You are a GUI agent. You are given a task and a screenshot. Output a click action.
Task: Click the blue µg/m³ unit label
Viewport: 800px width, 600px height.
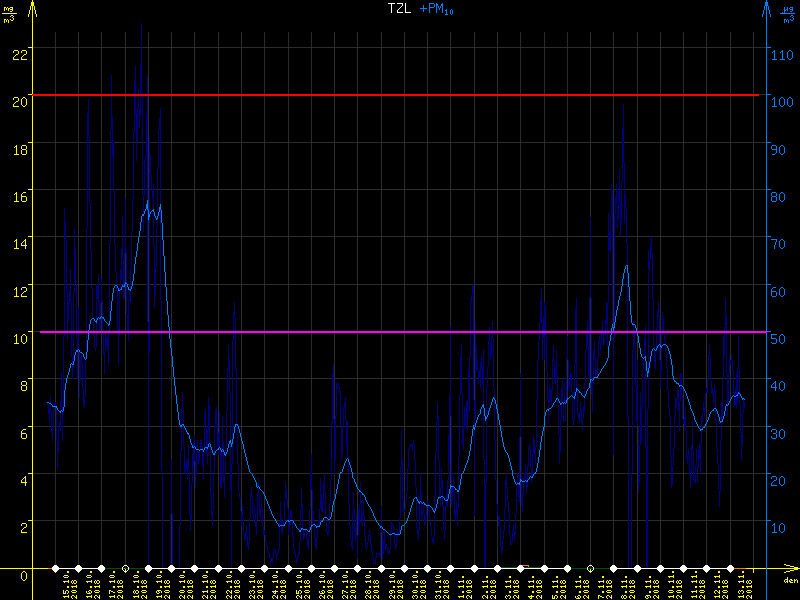(x=789, y=14)
